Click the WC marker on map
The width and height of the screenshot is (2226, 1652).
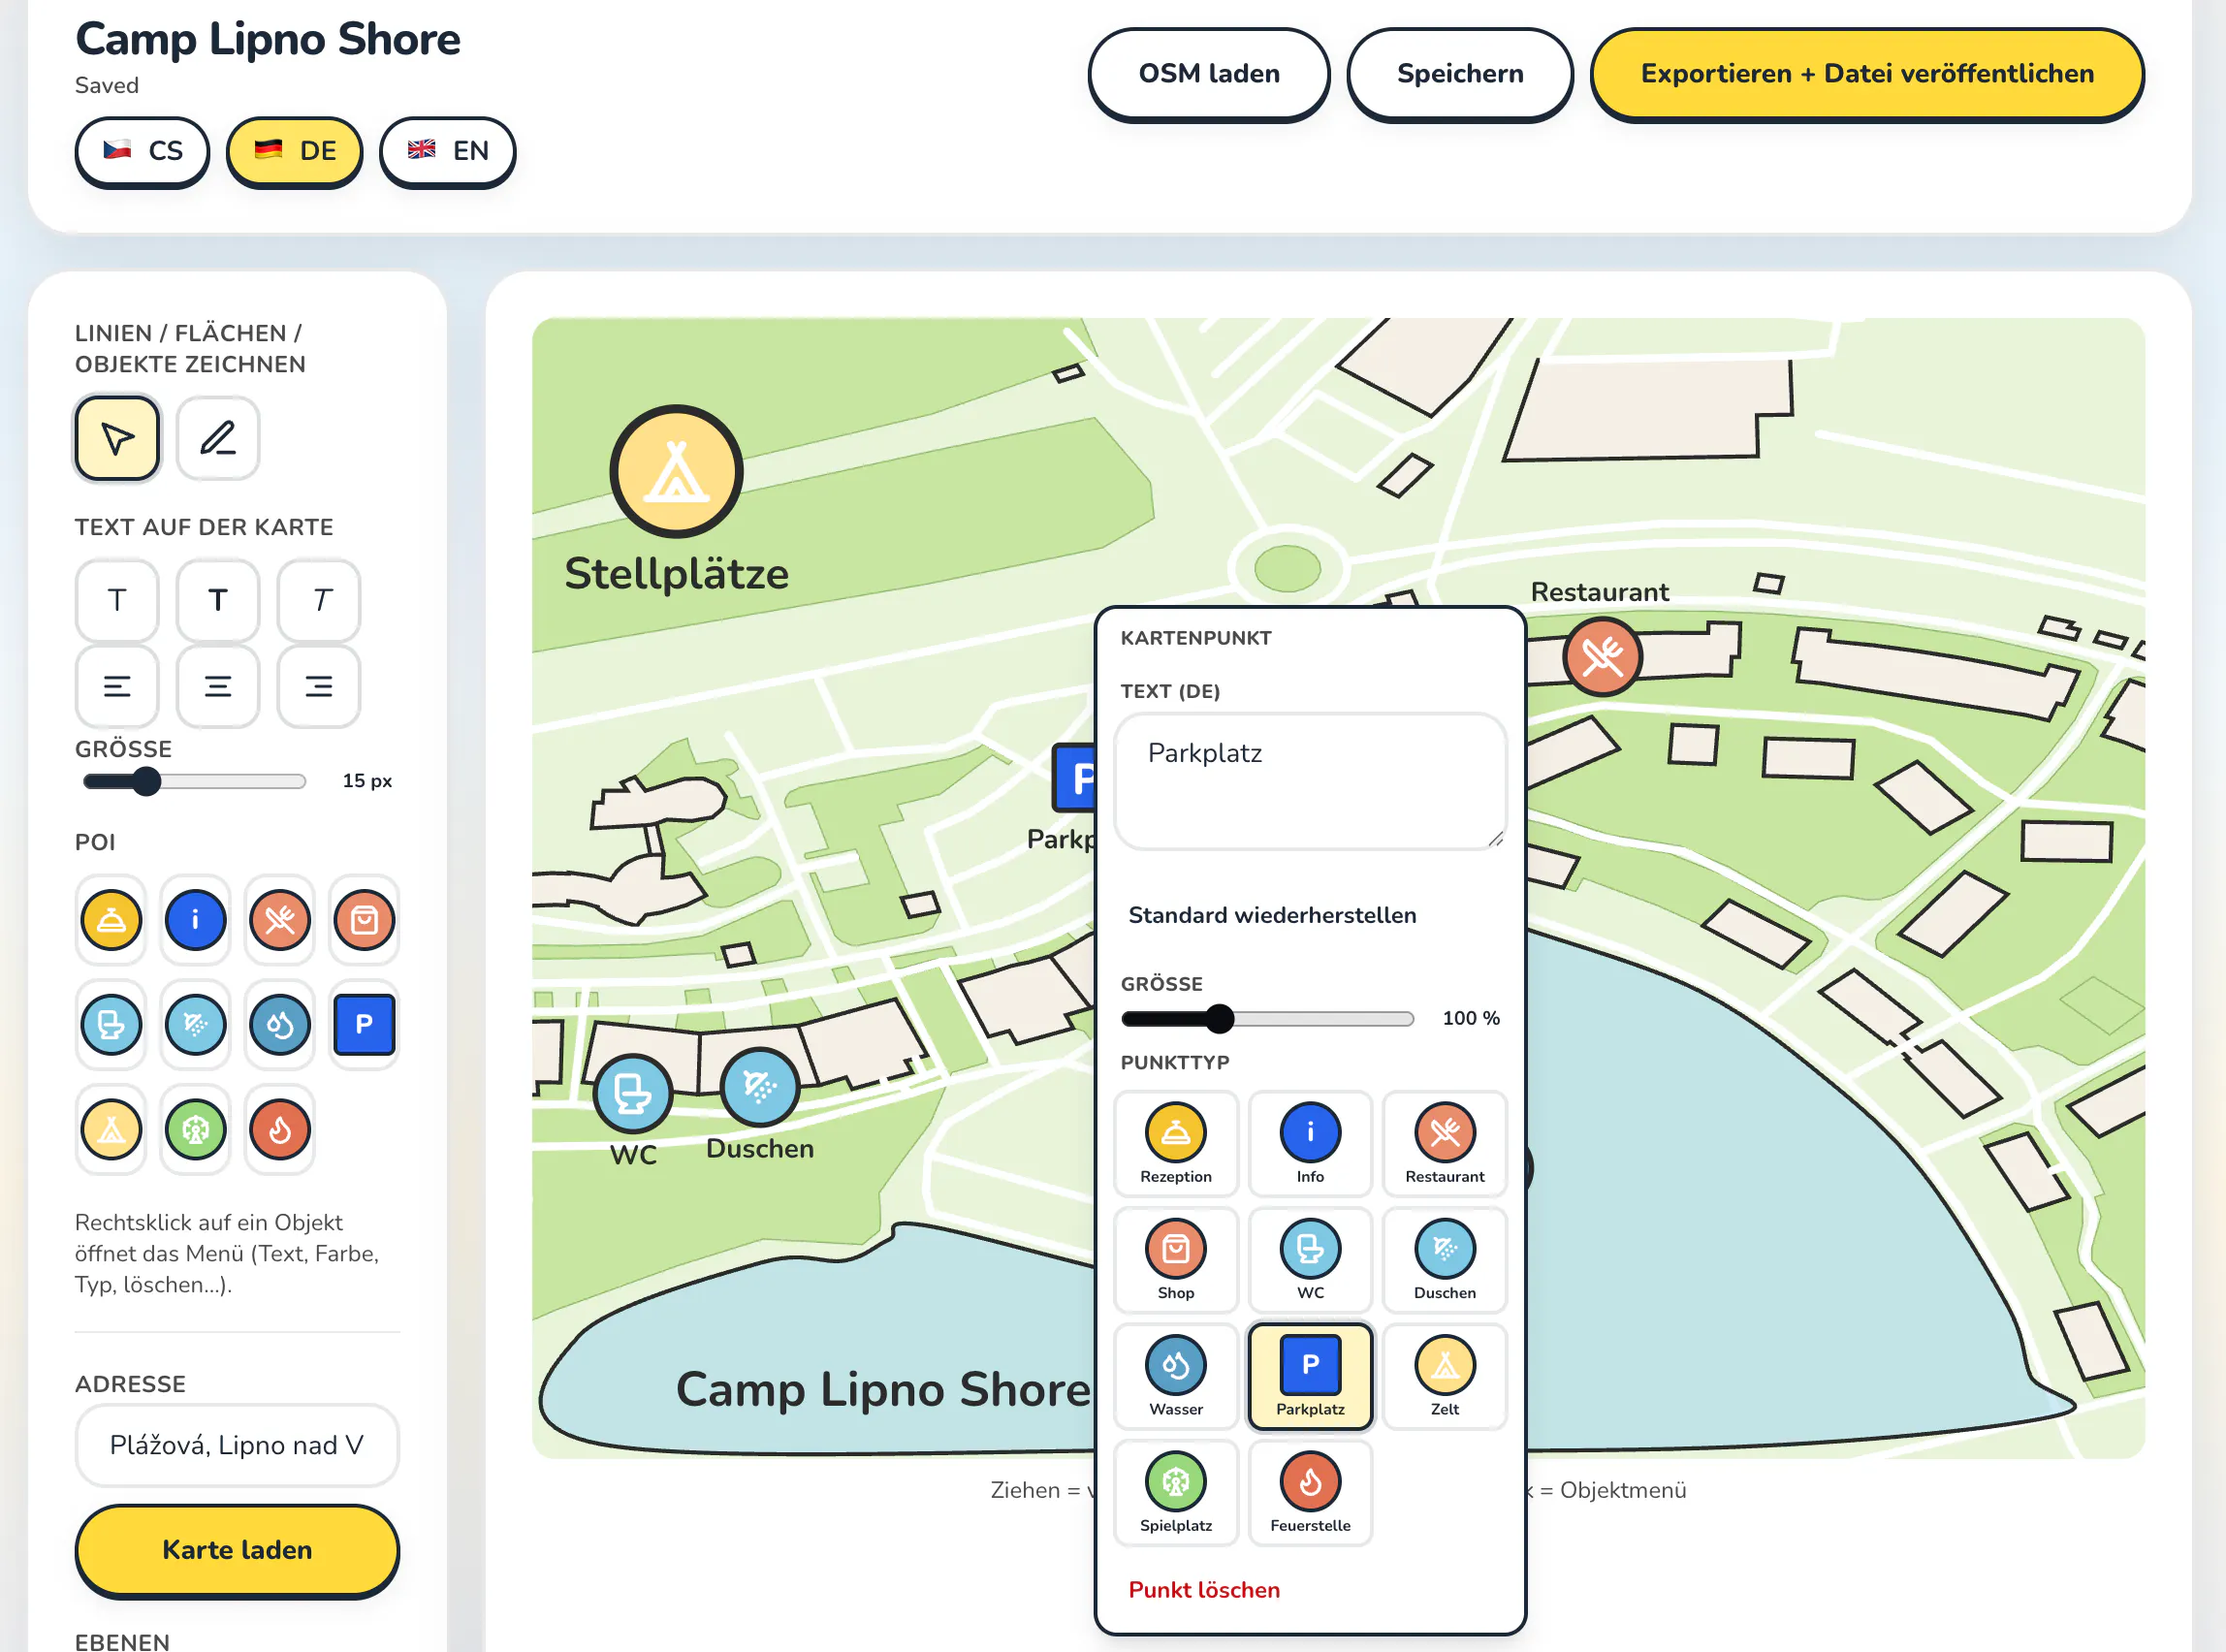pos(633,1093)
